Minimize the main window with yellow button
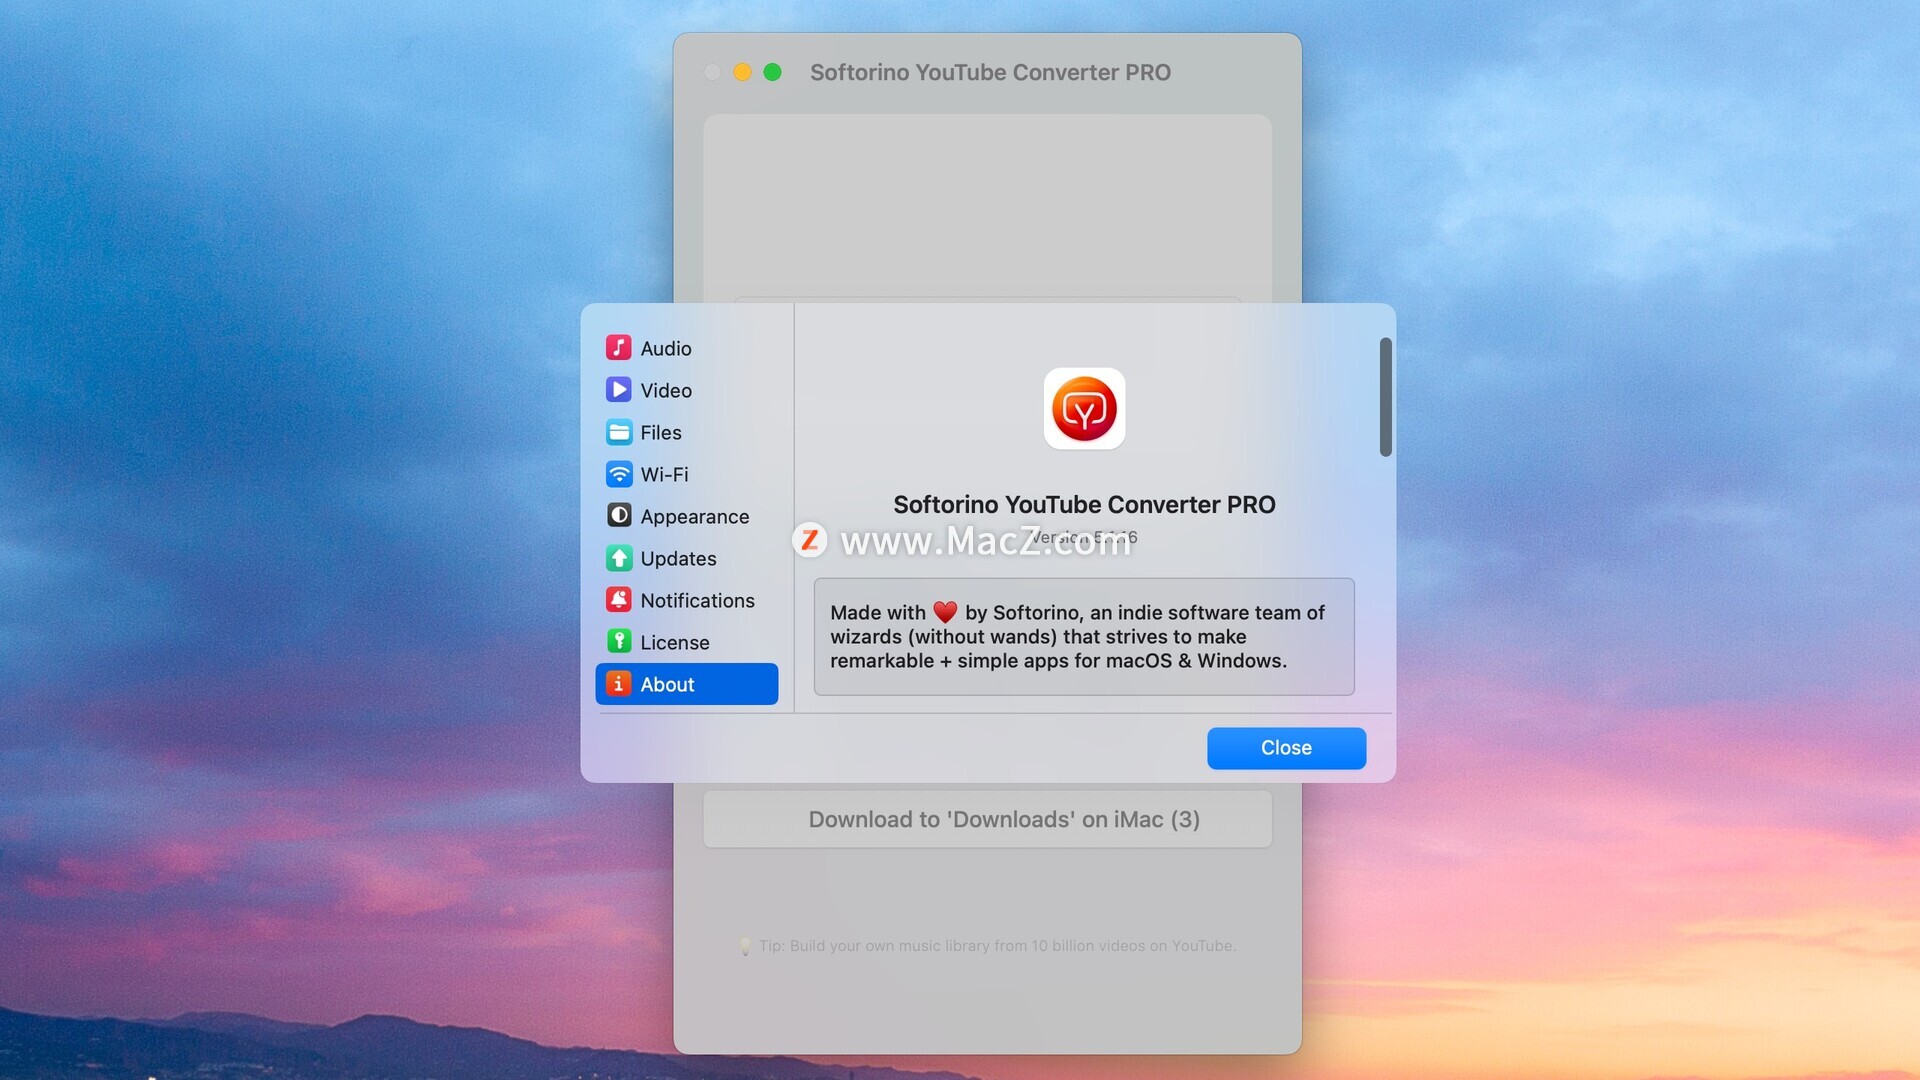Screen dimensions: 1920x1080 [x=742, y=72]
